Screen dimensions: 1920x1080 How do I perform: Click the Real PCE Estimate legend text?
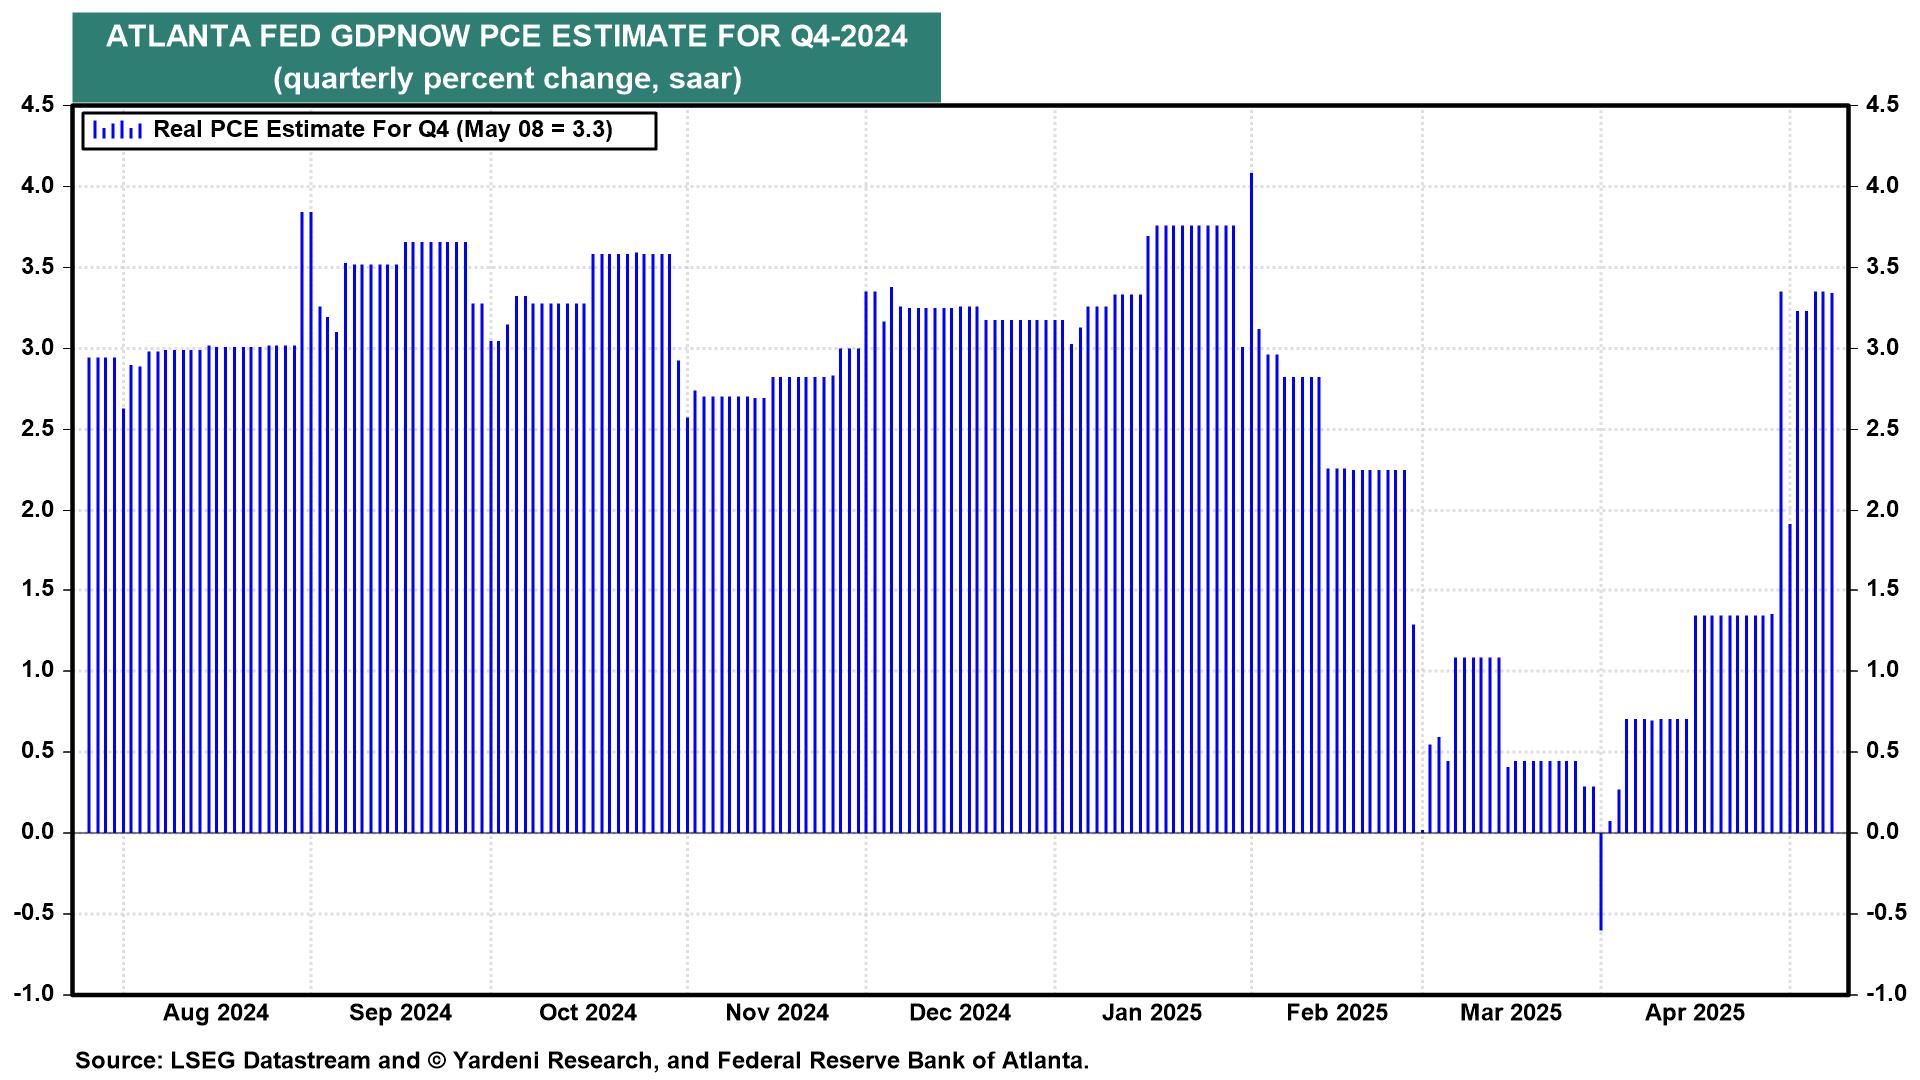[x=382, y=130]
